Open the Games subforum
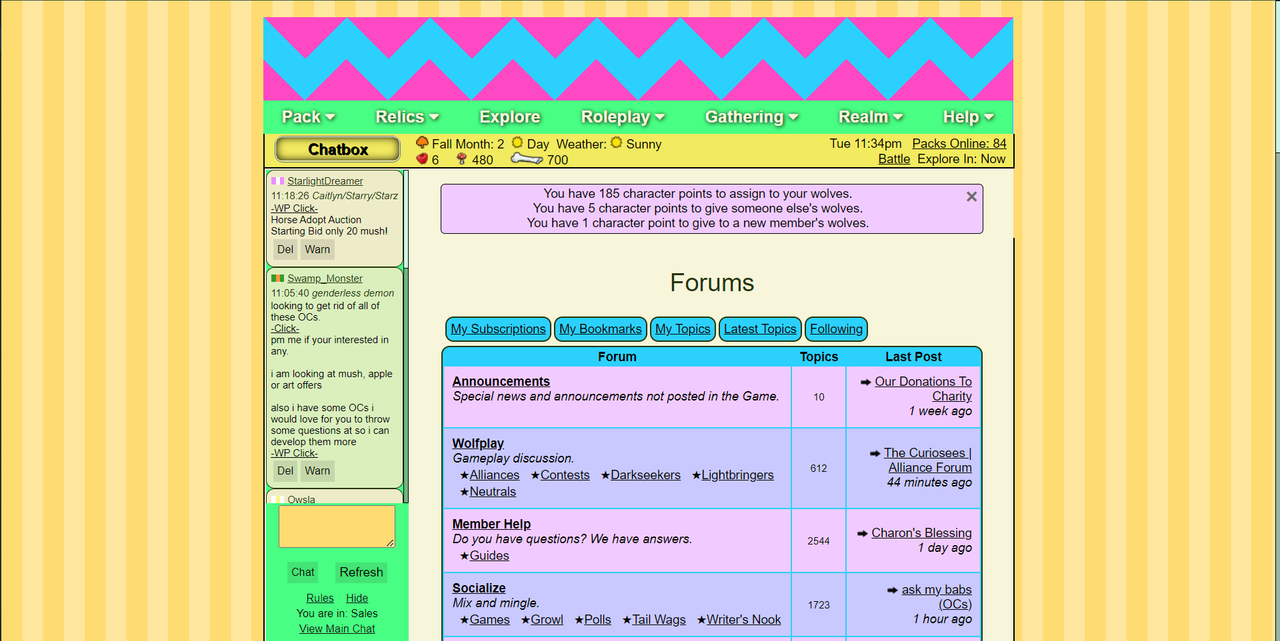 tap(490, 620)
